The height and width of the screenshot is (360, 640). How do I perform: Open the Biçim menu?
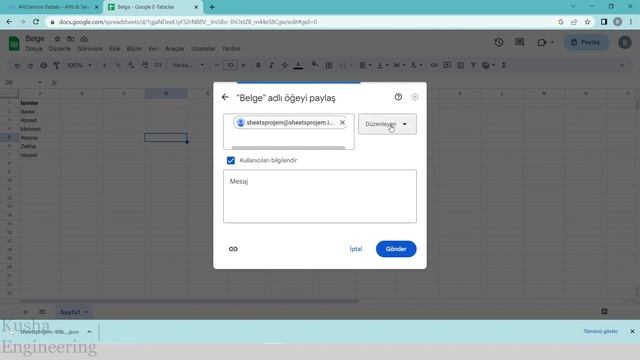tap(134, 49)
